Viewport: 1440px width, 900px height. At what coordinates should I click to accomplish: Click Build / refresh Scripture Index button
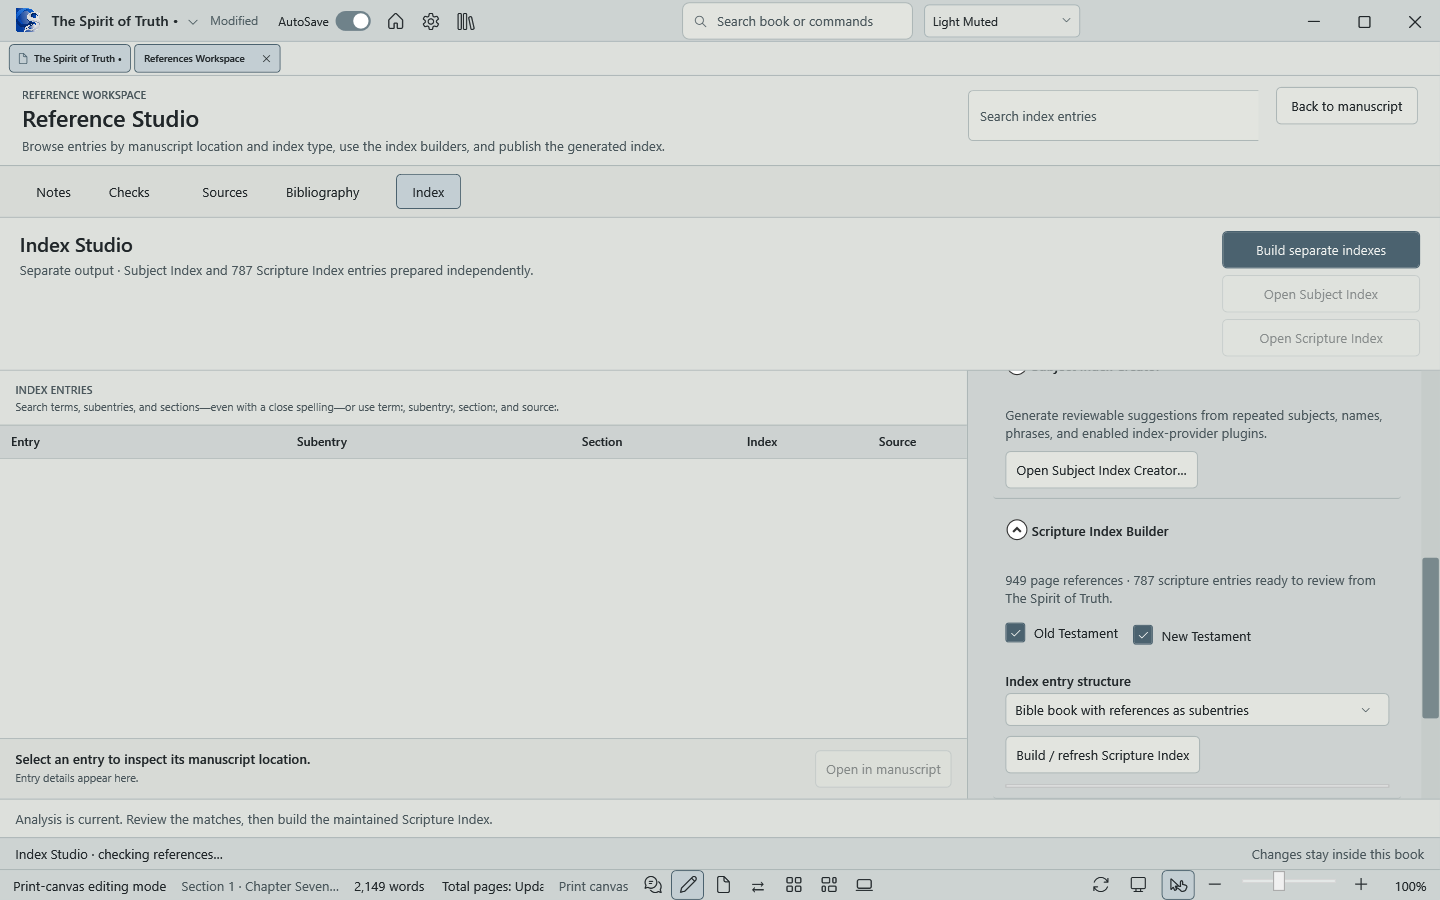click(x=1102, y=755)
